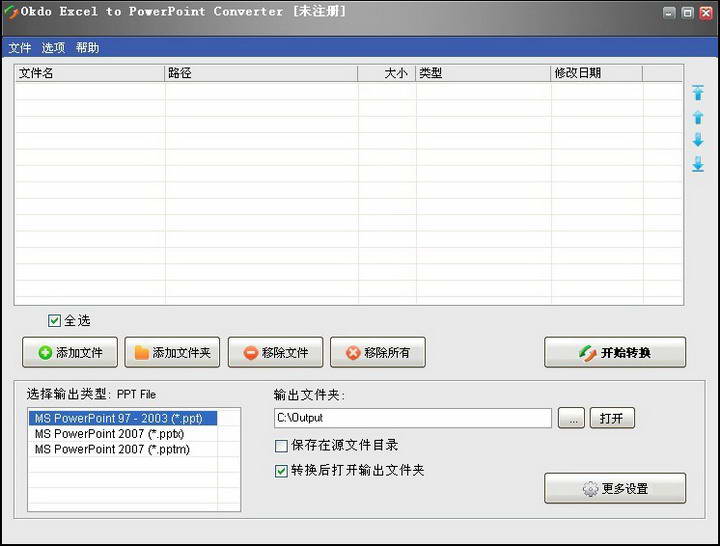Browse output folder with the ... button
This screenshot has width=720, height=546.
[571, 418]
